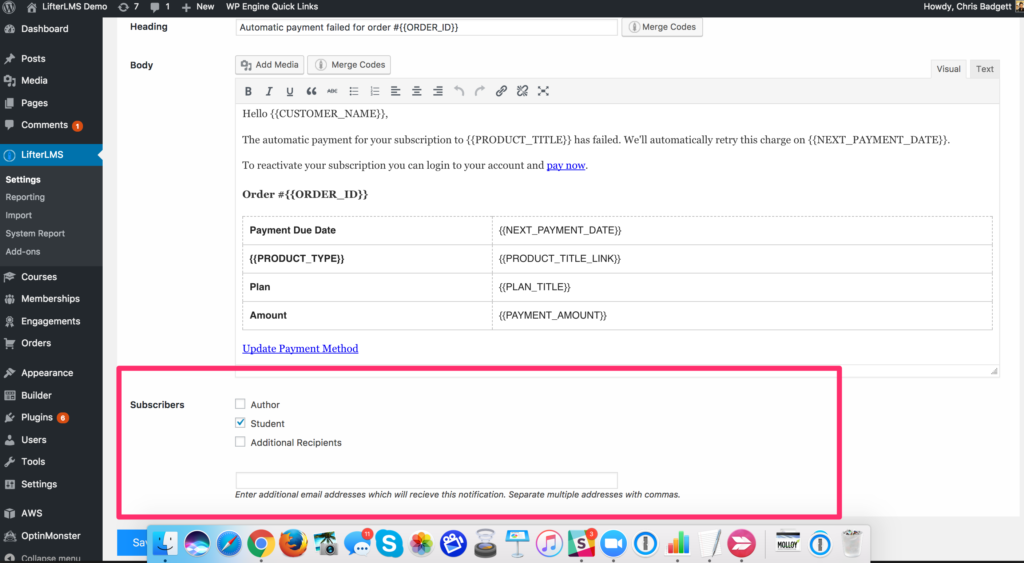This screenshot has width=1024, height=563.
Task: Focus the Heading input field
Action: click(x=426, y=27)
